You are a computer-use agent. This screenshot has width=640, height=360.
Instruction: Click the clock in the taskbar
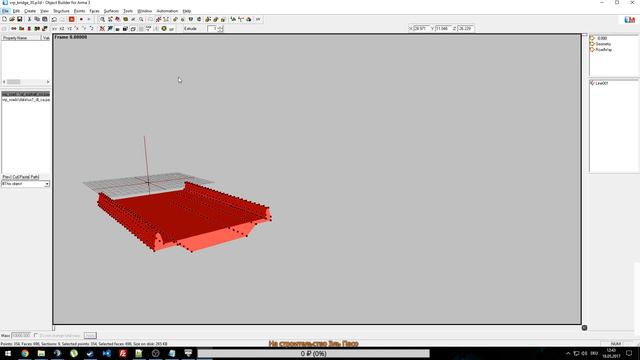pos(611,353)
